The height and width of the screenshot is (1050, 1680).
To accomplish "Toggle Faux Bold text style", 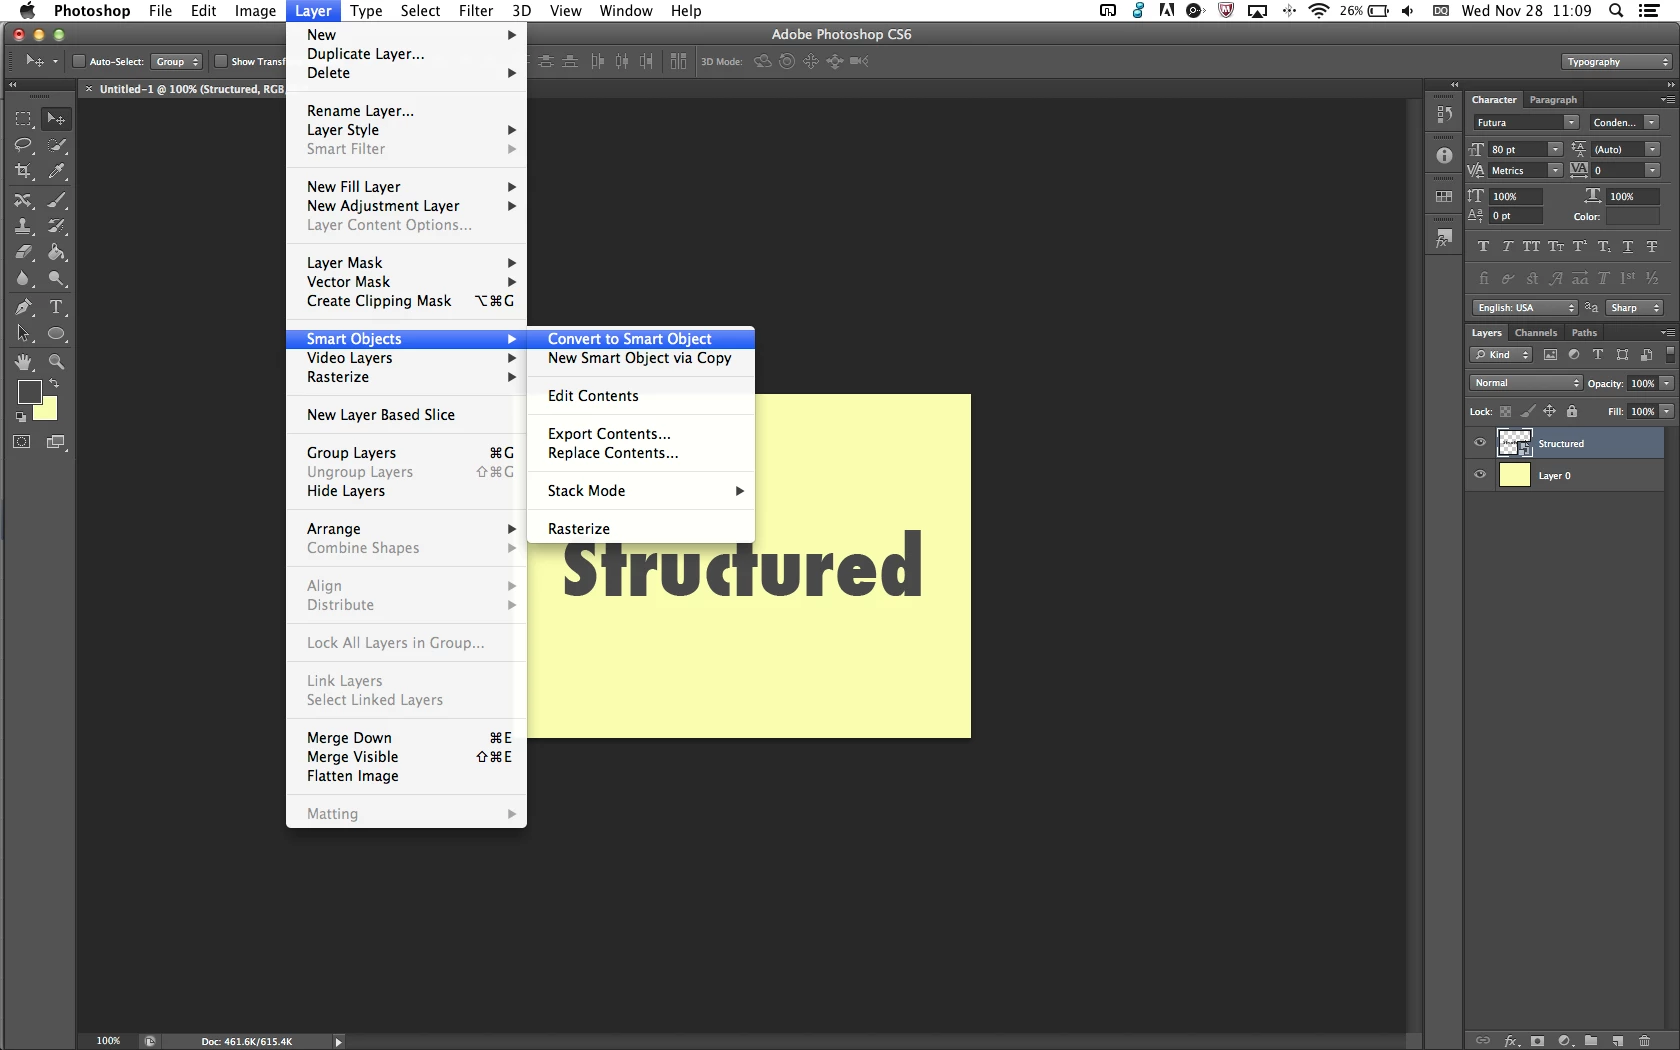I will [x=1483, y=247].
